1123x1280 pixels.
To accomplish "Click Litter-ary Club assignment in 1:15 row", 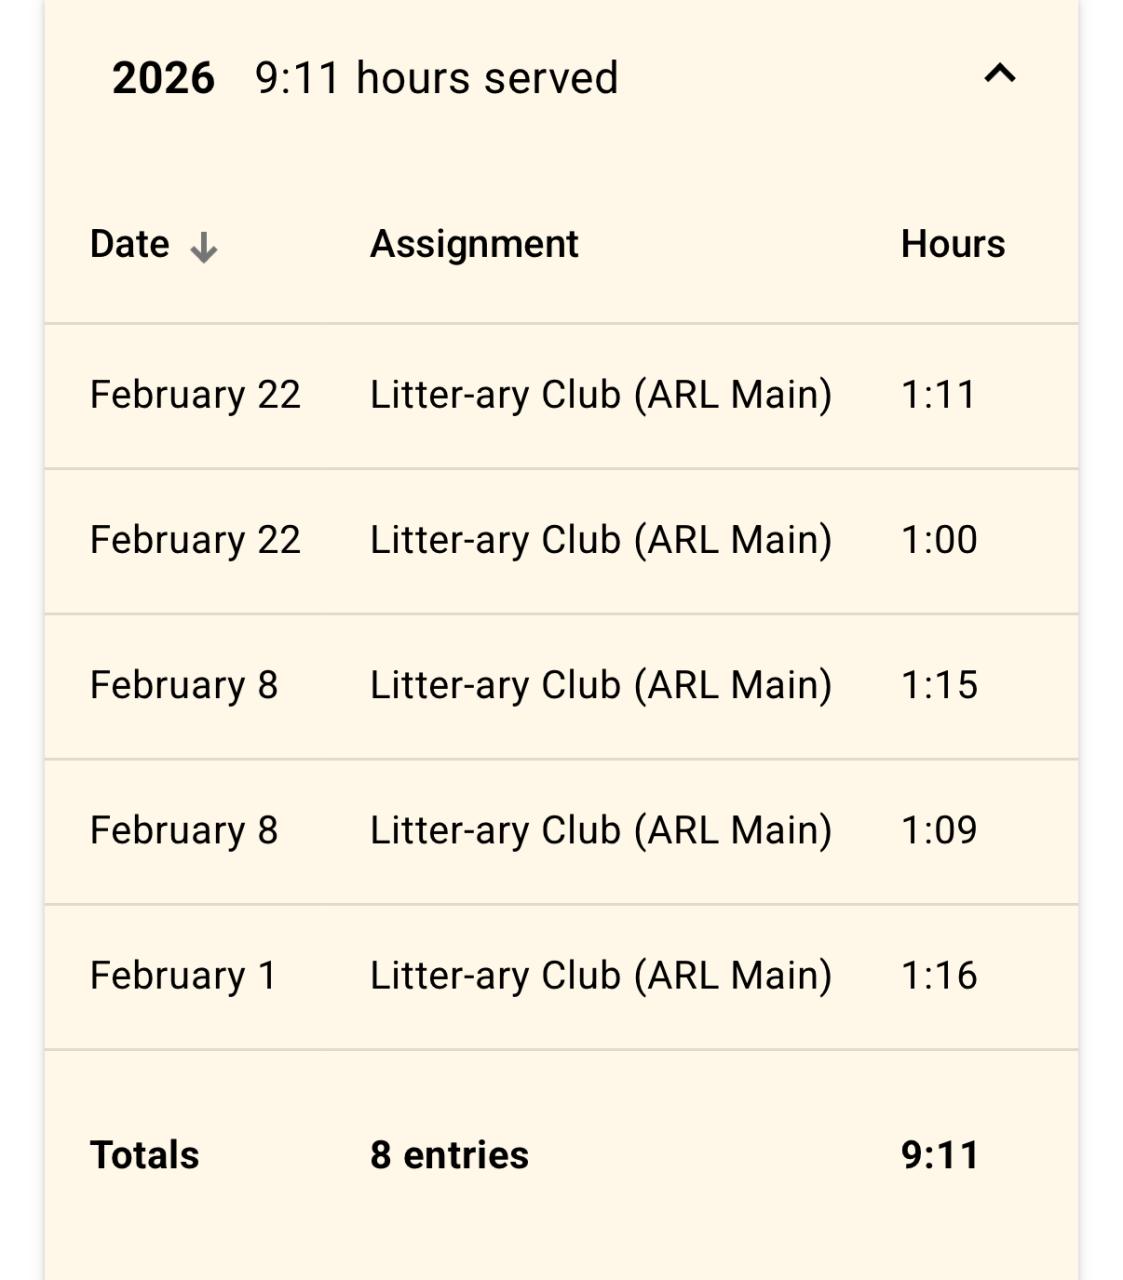I will [601, 686].
